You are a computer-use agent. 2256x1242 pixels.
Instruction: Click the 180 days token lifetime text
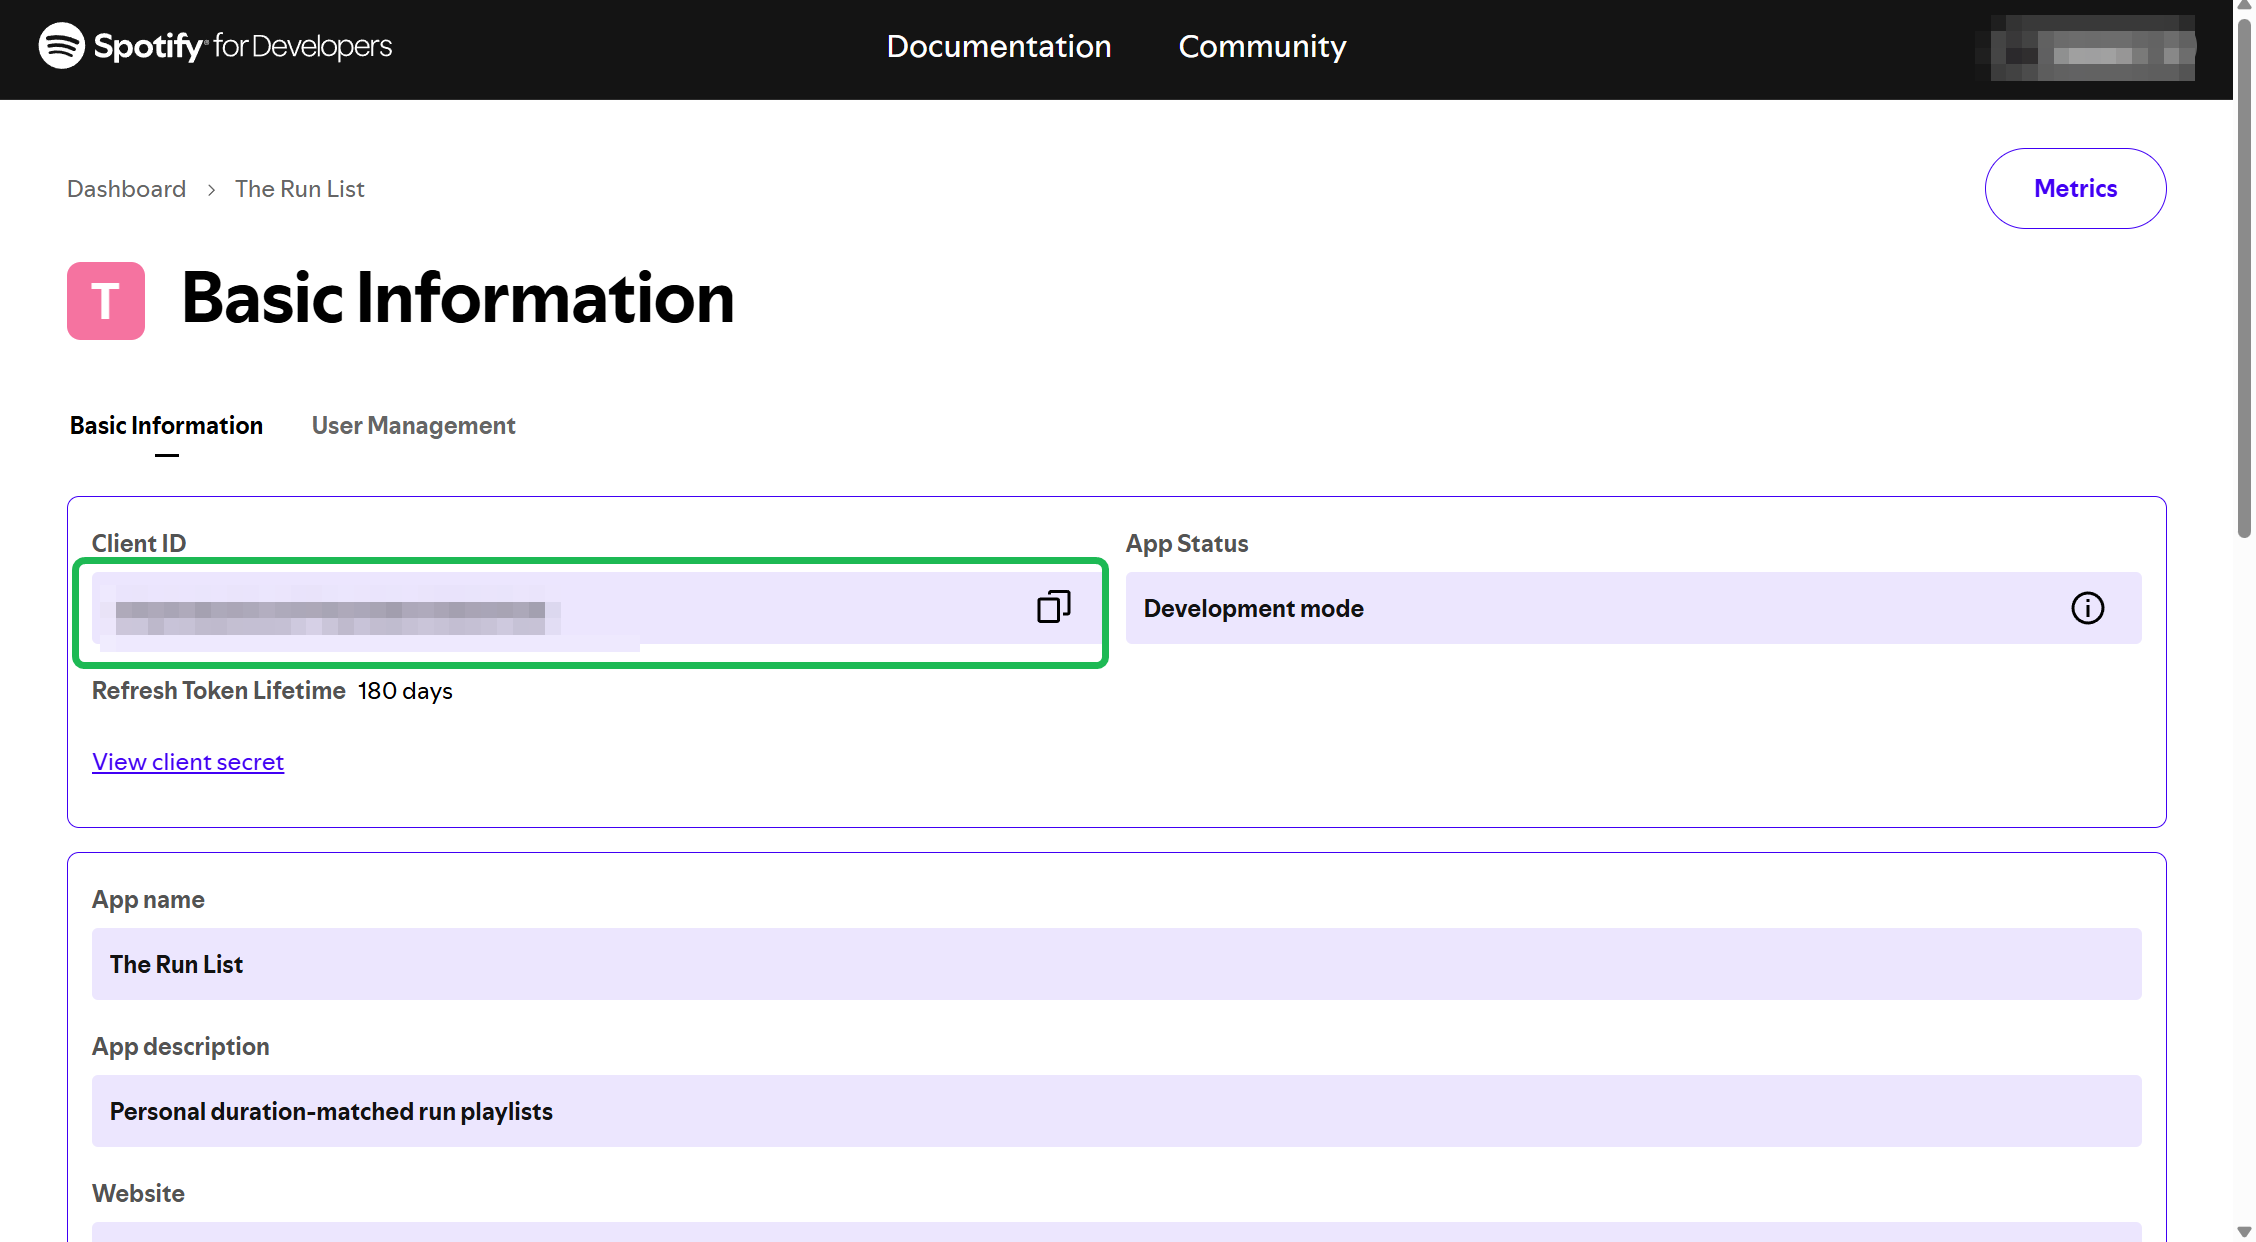pyautogui.click(x=405, y=691)
